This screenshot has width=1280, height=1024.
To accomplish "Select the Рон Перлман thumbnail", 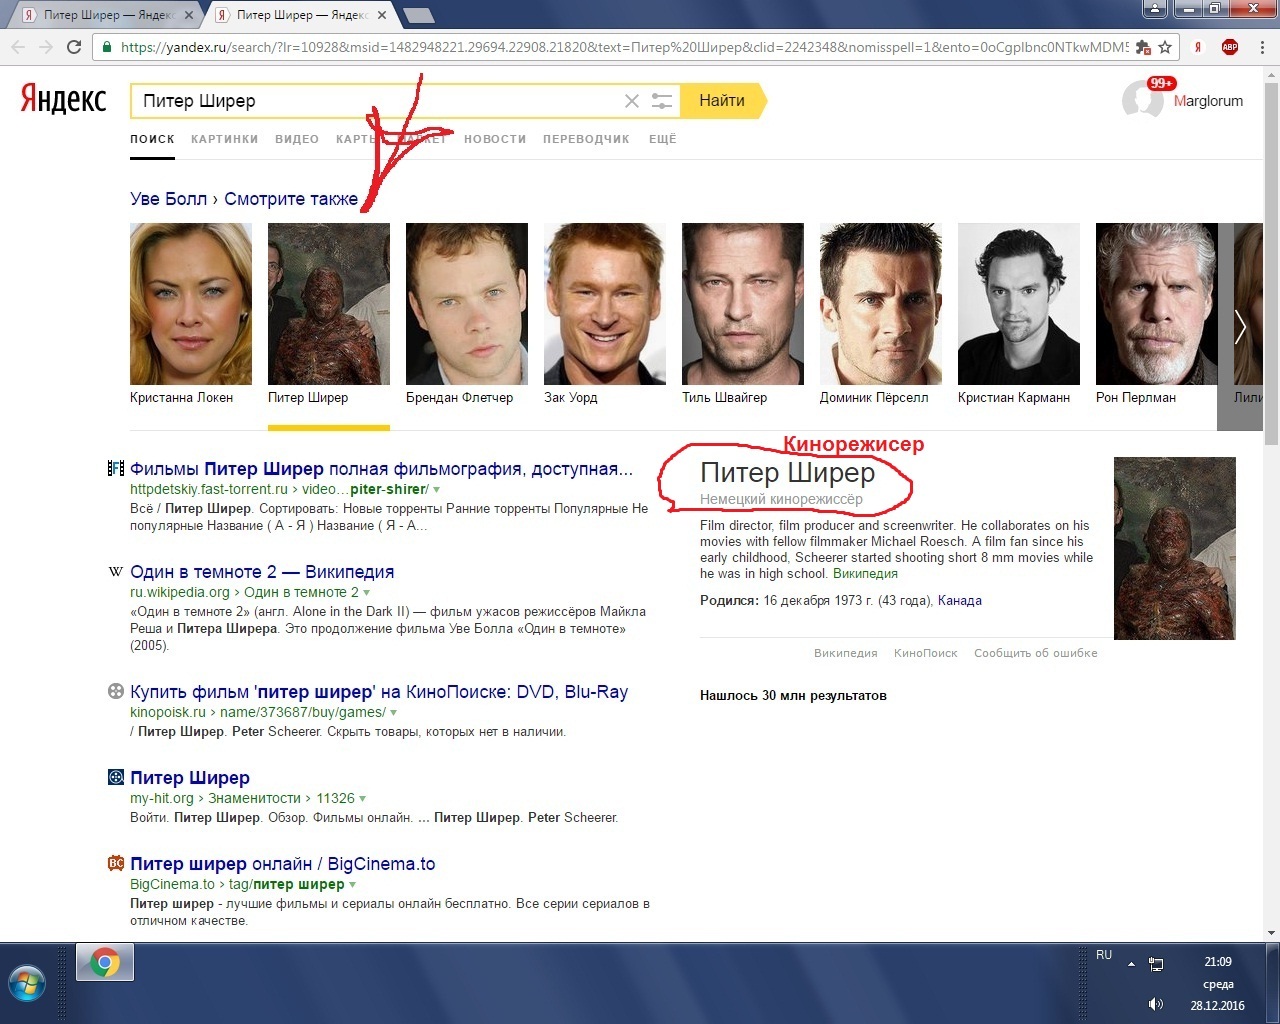I will [x=1157, y=304].
